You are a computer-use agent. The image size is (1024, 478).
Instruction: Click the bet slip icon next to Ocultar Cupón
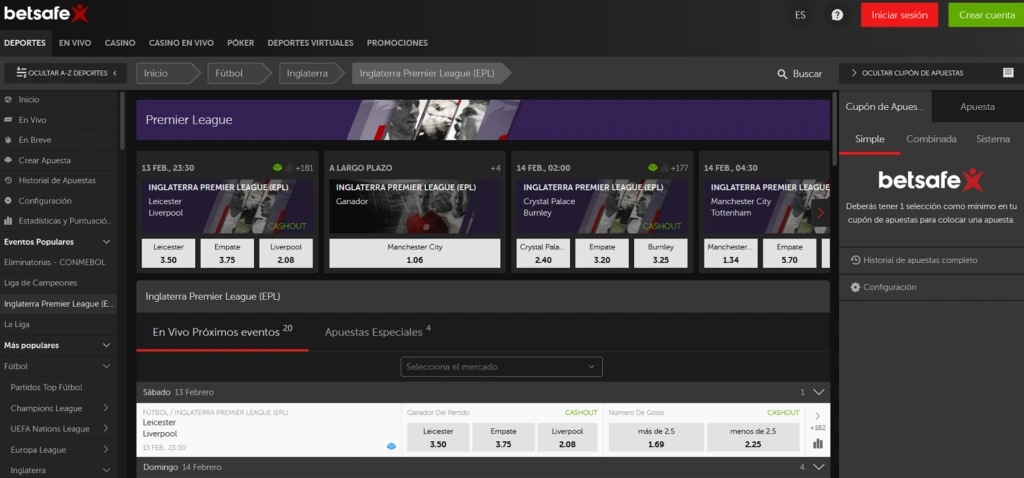point(1008,73)
